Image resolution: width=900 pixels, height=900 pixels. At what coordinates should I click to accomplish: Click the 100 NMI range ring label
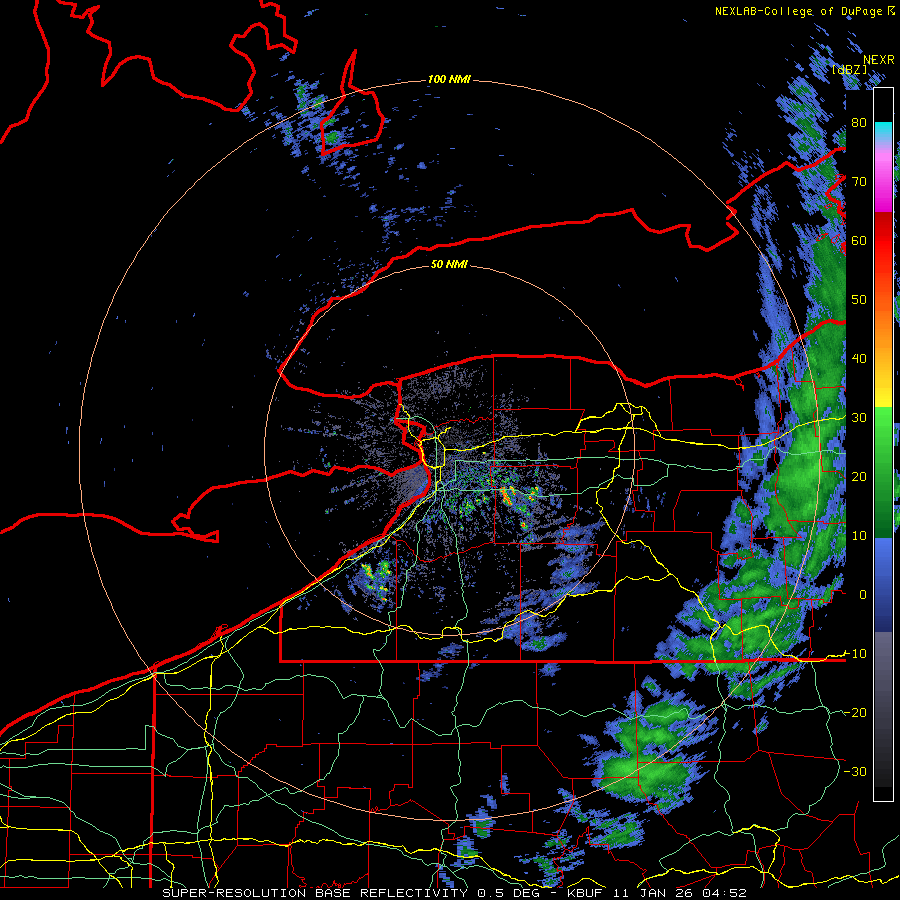(x=449, y=79)
